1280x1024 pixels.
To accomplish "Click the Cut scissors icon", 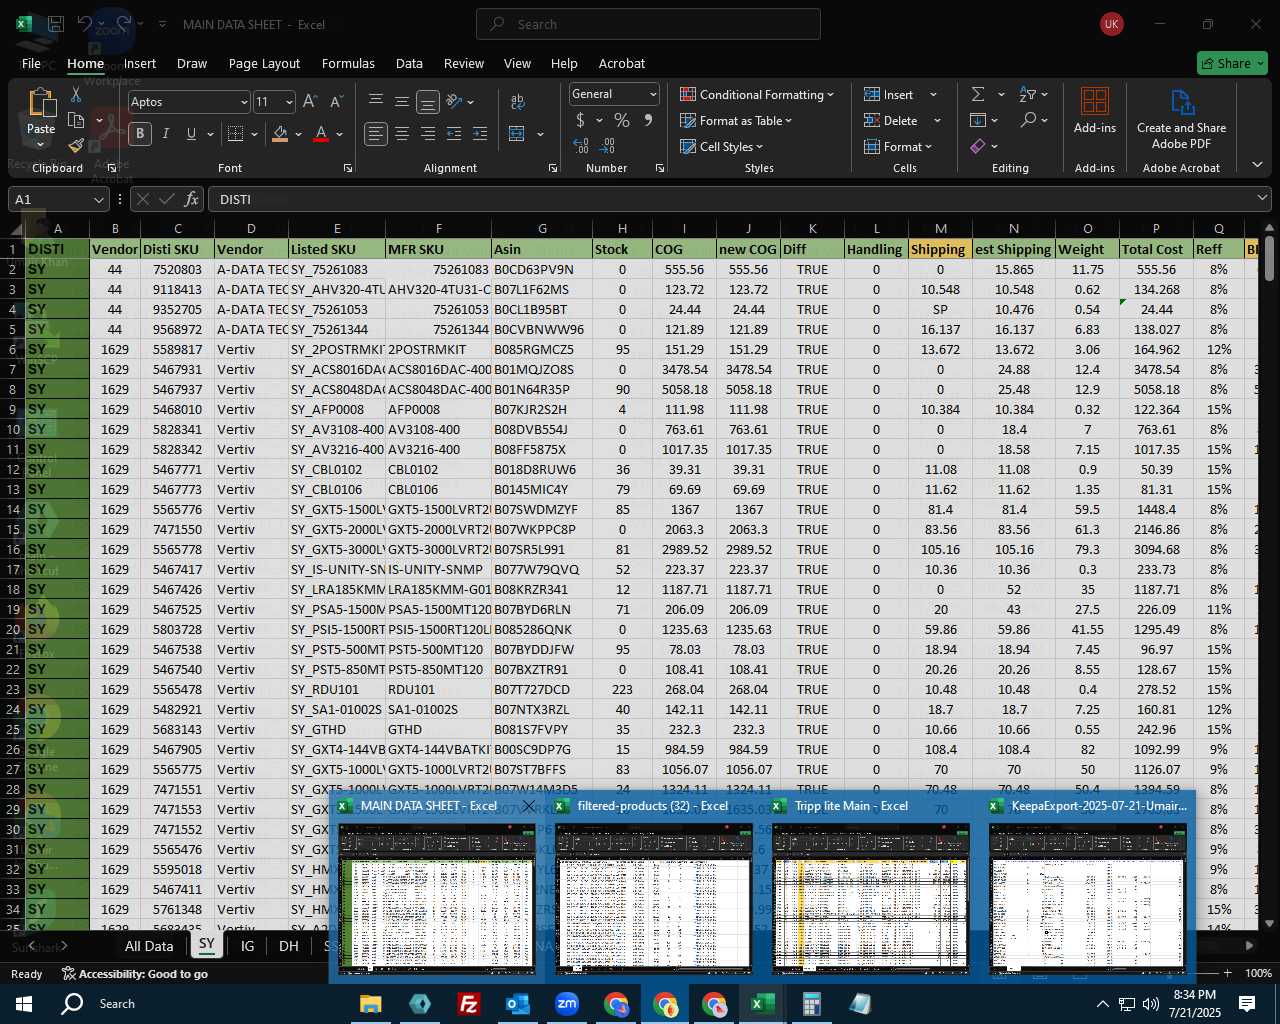I will (76, 94).
